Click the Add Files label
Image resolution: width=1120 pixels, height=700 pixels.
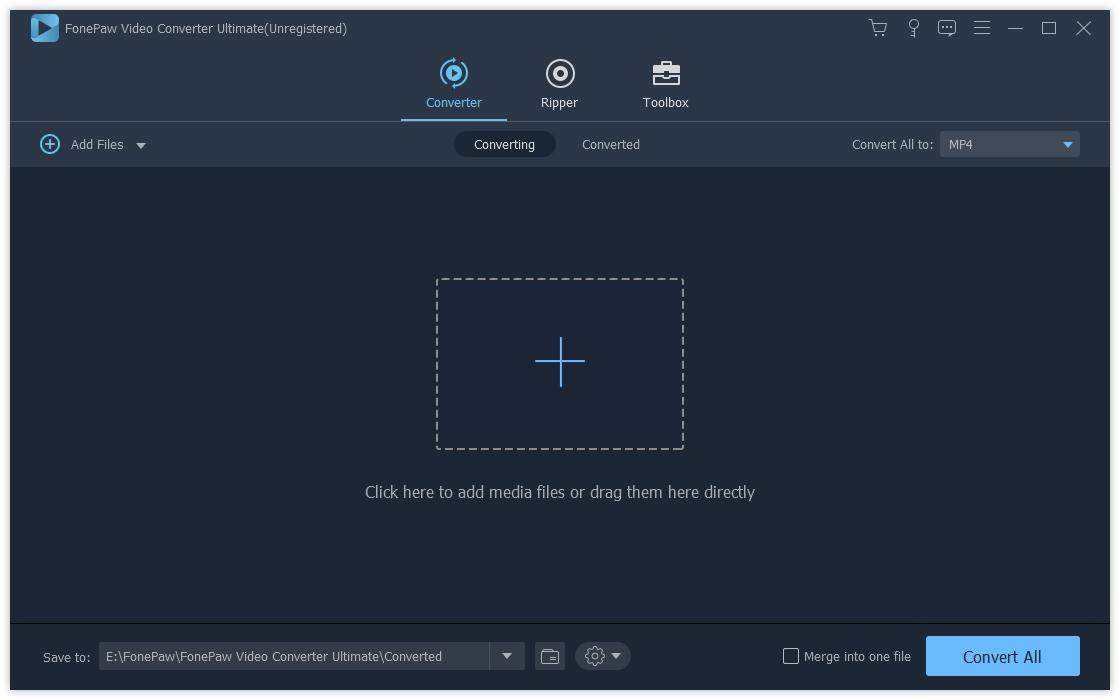[97, 144]
